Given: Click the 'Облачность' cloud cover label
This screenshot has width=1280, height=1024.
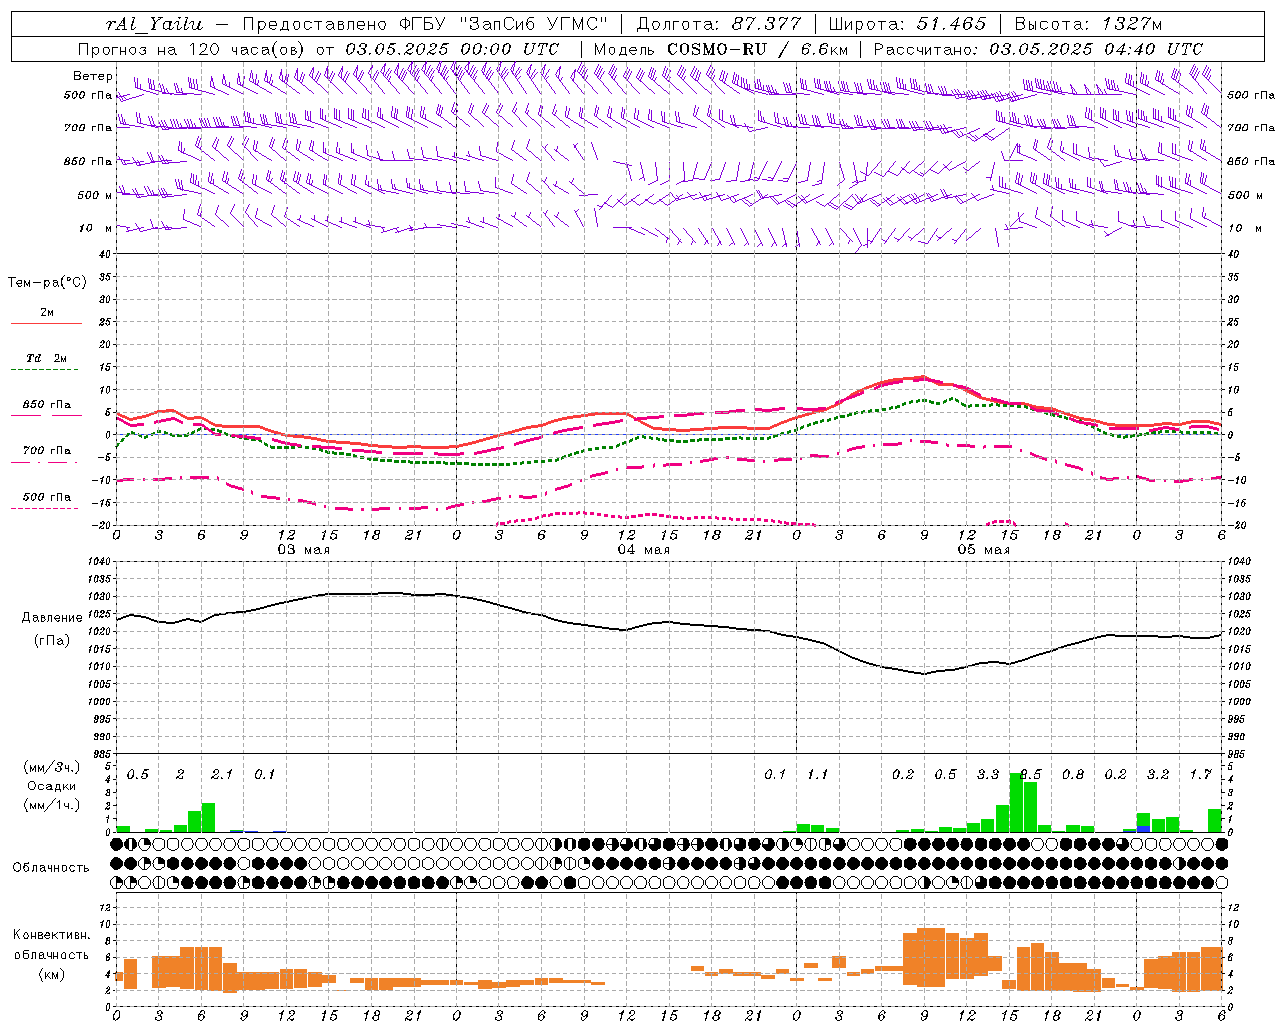Looking at the screenshot, I should (51, 868).
